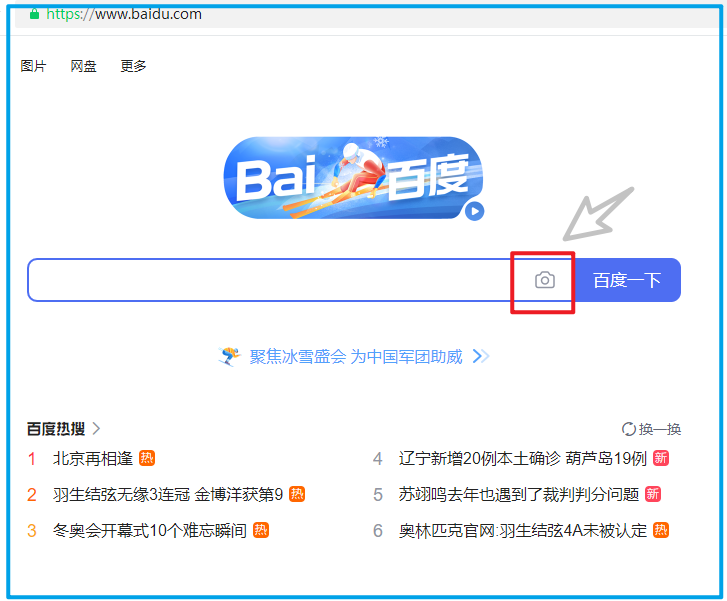Click the 百度一下 search button
727x601 pixels.
[627, 280]
